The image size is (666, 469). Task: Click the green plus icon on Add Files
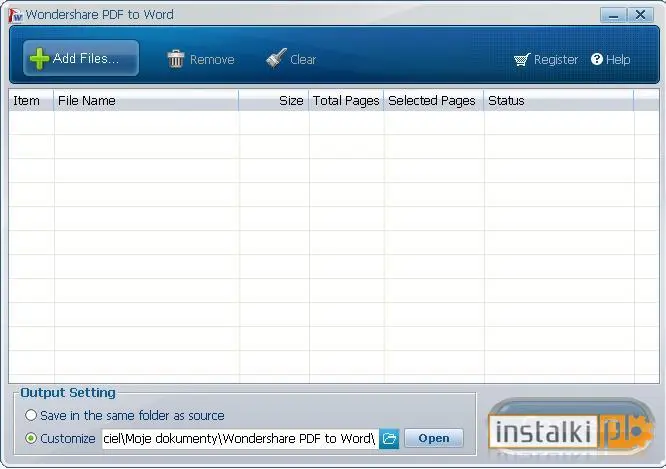(x=40, y=59)
